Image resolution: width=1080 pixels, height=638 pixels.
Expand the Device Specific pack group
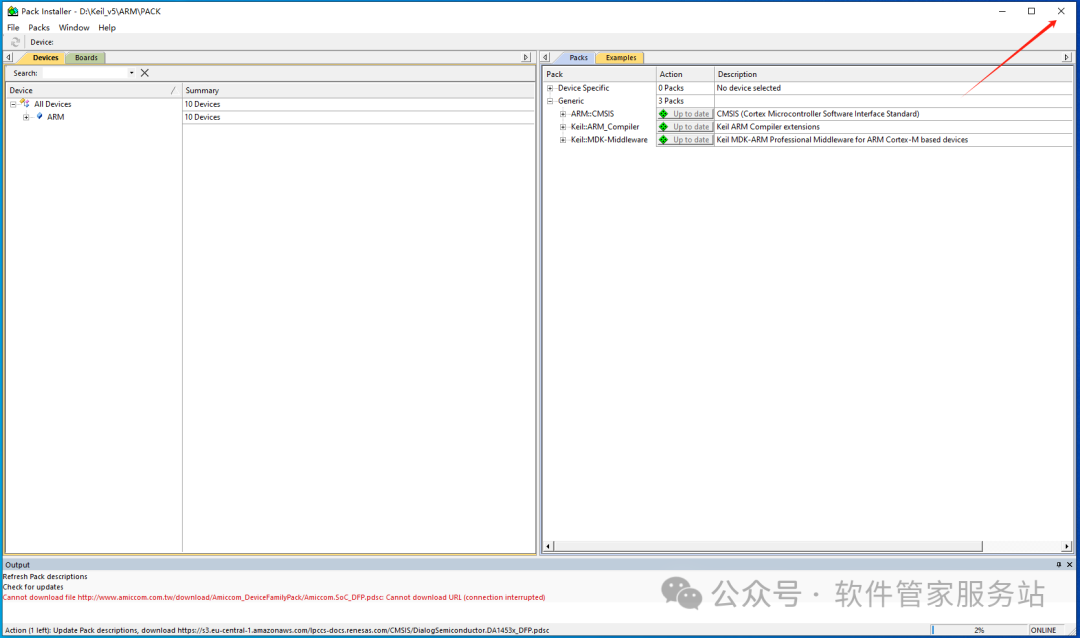tap(550, 88)
